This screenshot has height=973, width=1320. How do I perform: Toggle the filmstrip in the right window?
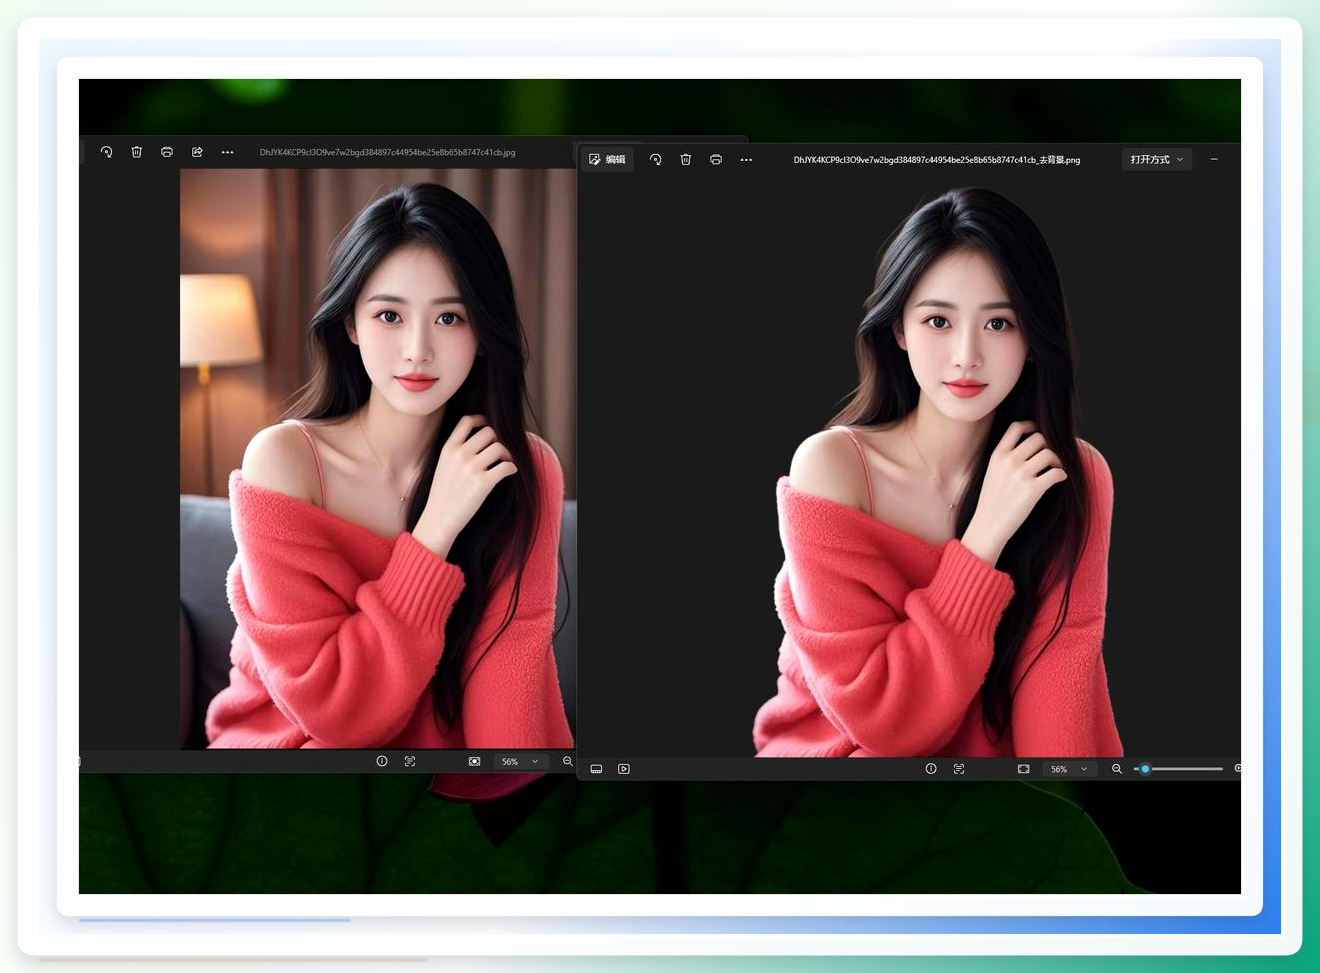[x=596, y=769]
